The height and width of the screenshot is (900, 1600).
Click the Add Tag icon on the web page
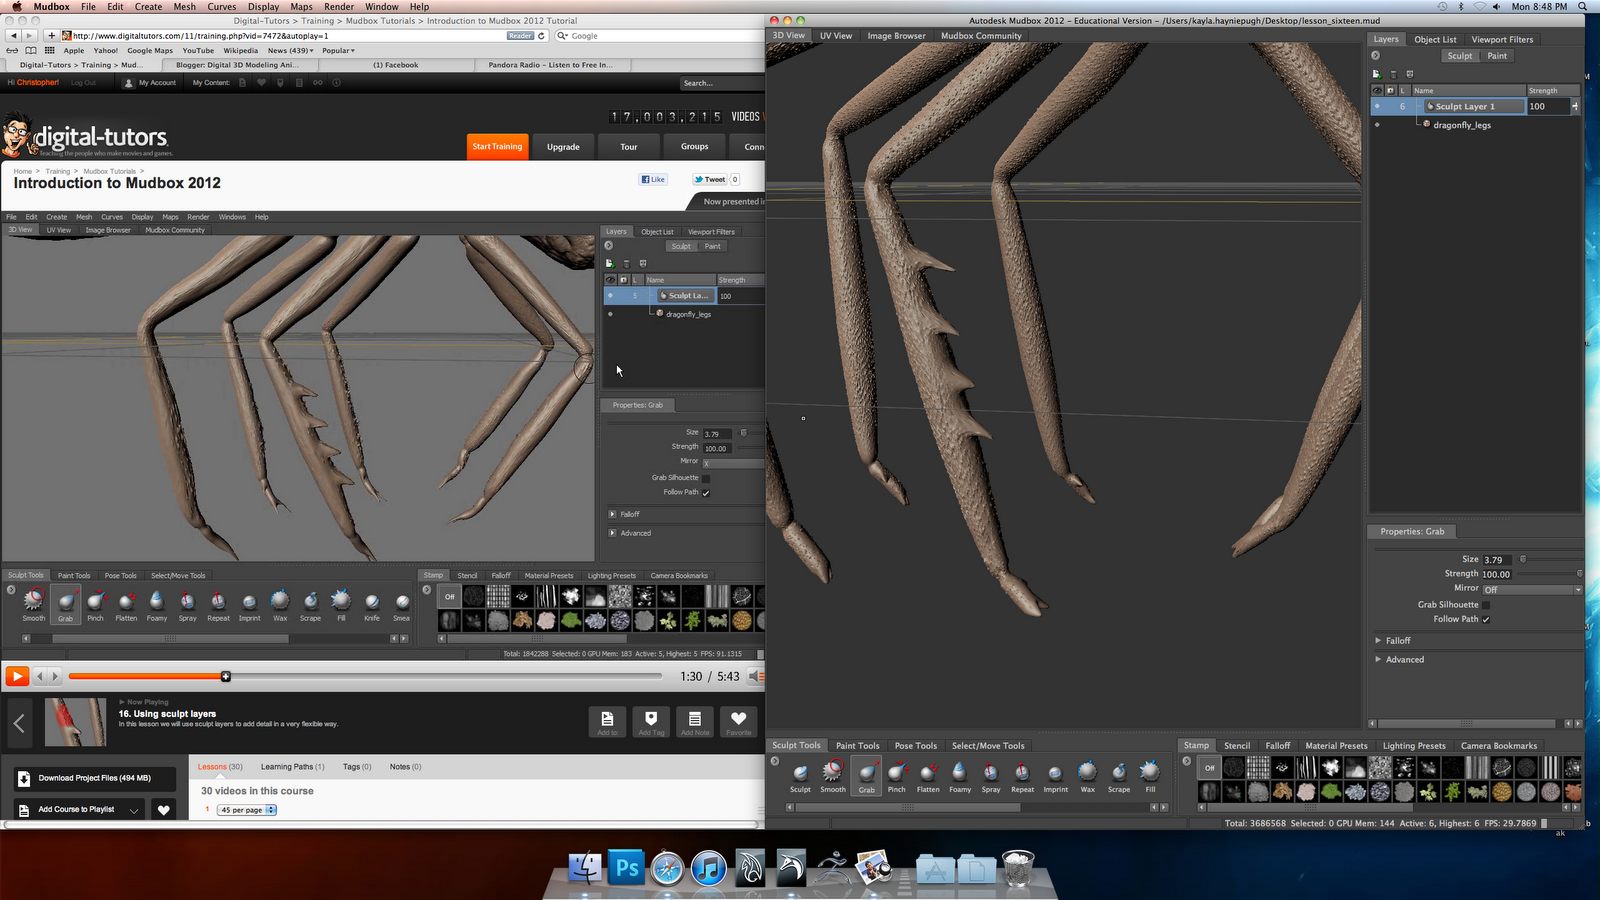click(x=651, y=721)
